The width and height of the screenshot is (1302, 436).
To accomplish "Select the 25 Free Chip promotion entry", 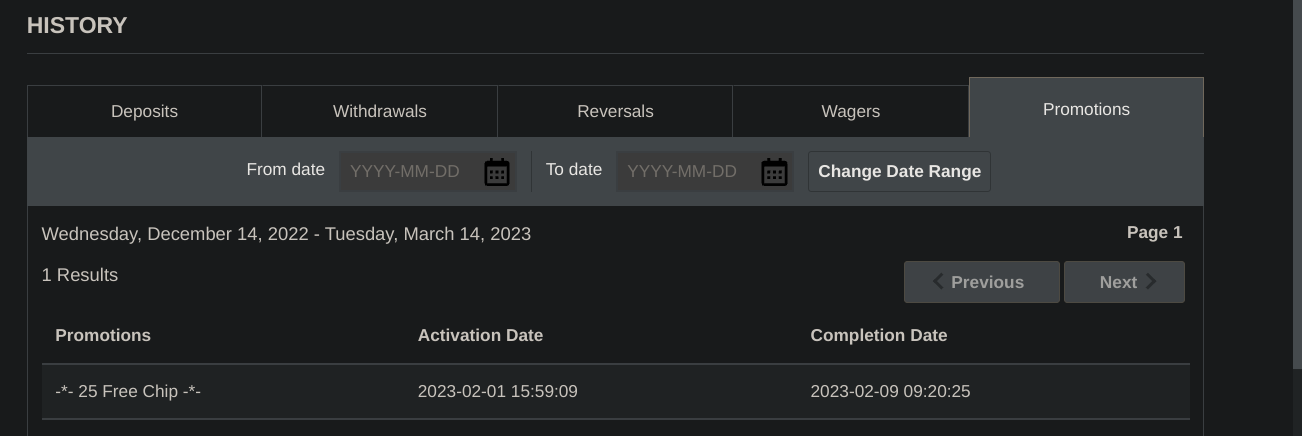I will (128, 391).
